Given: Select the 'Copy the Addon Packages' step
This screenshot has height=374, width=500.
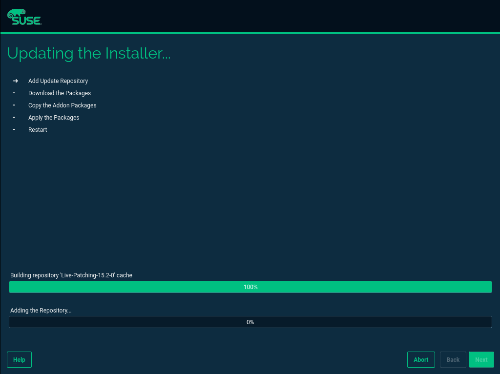Looking at the screenshot, I should (x=62, y=105).
